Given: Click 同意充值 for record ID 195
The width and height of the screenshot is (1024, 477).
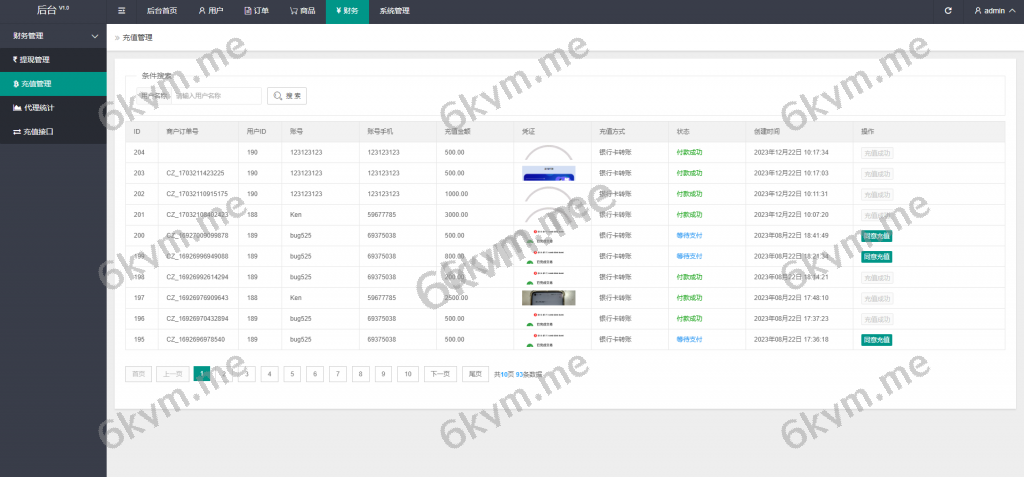Looking at the screenshot, I should click(x=876, y=340).
